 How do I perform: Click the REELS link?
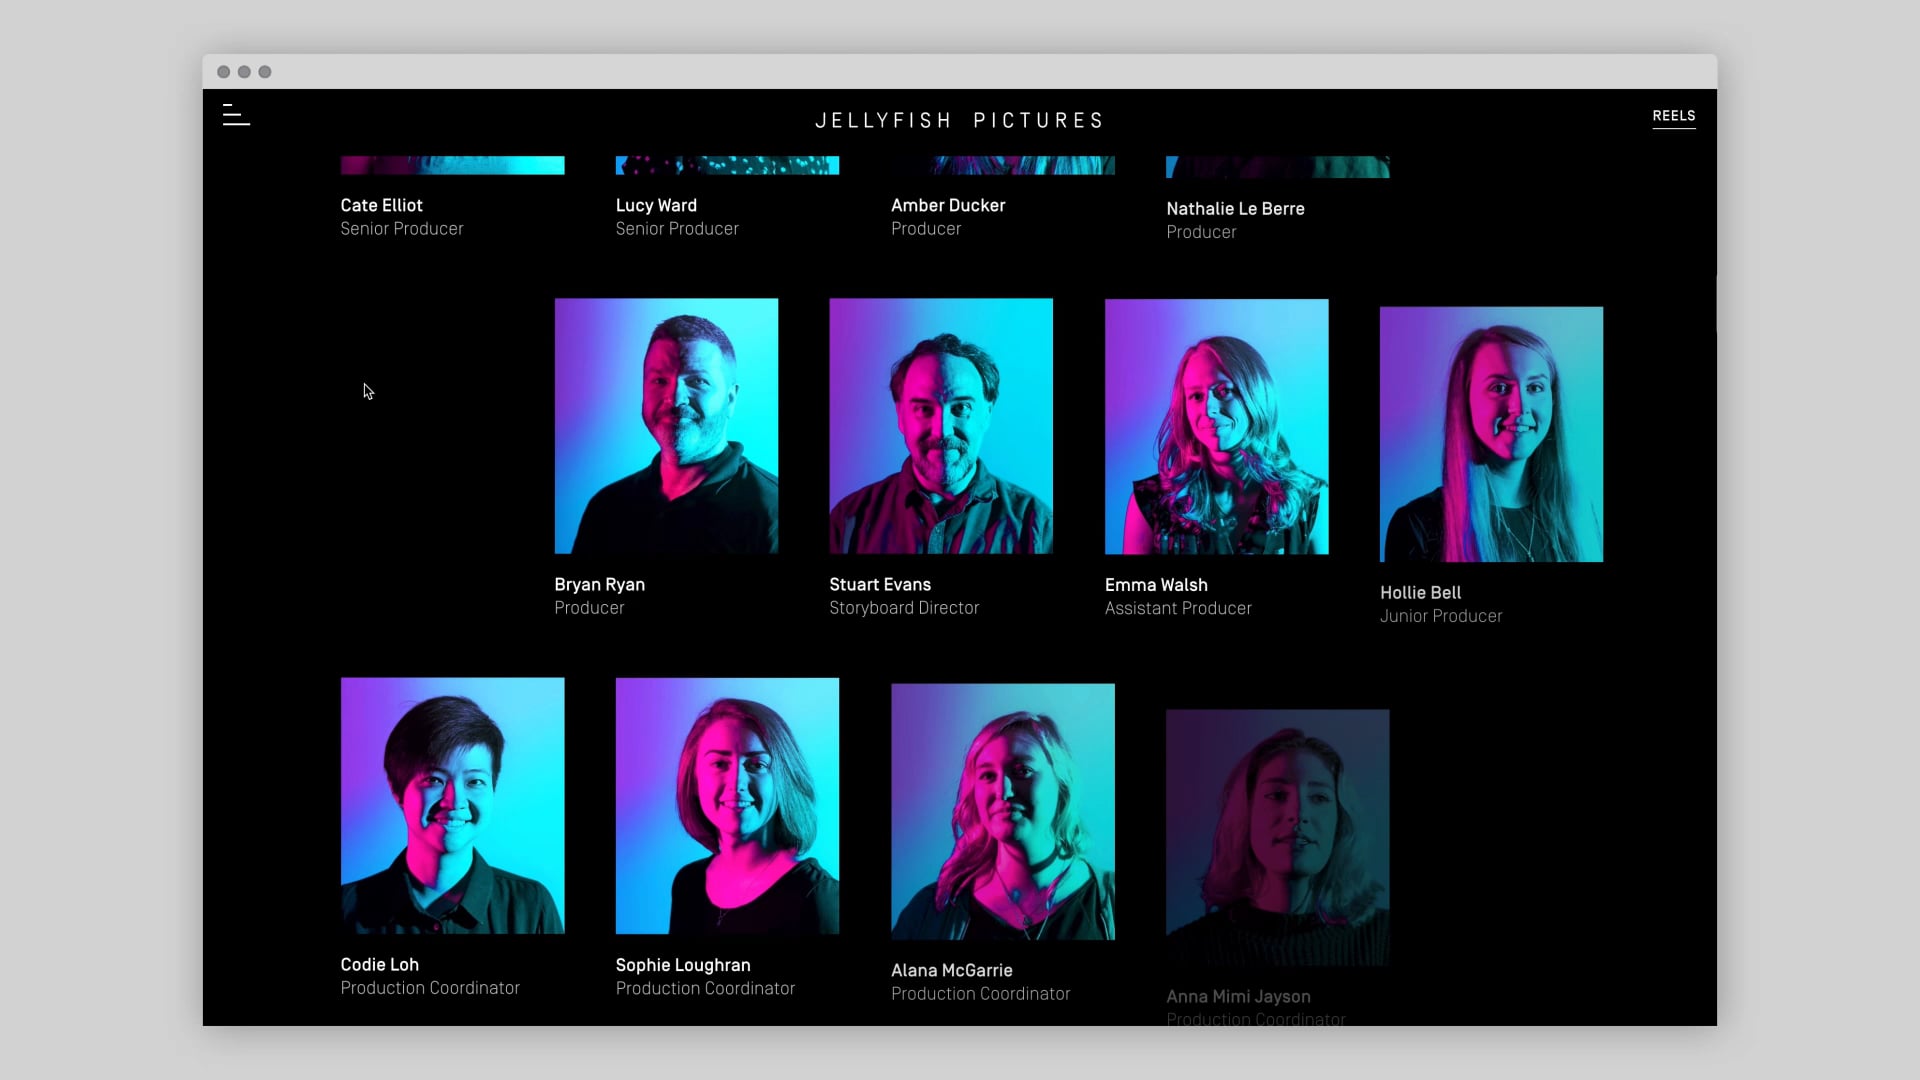(x=1673, y=116)
